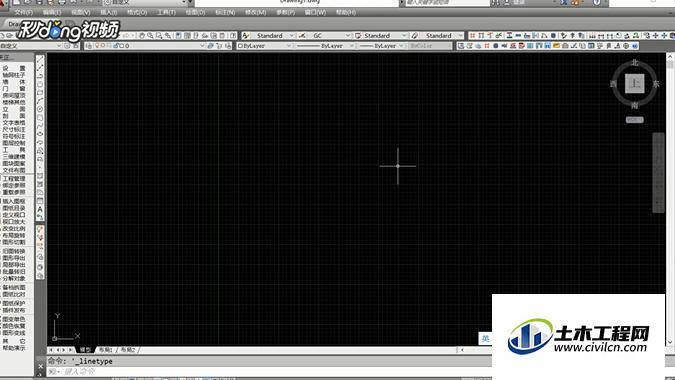Open the 绘图(D) menu

(195, 12)
